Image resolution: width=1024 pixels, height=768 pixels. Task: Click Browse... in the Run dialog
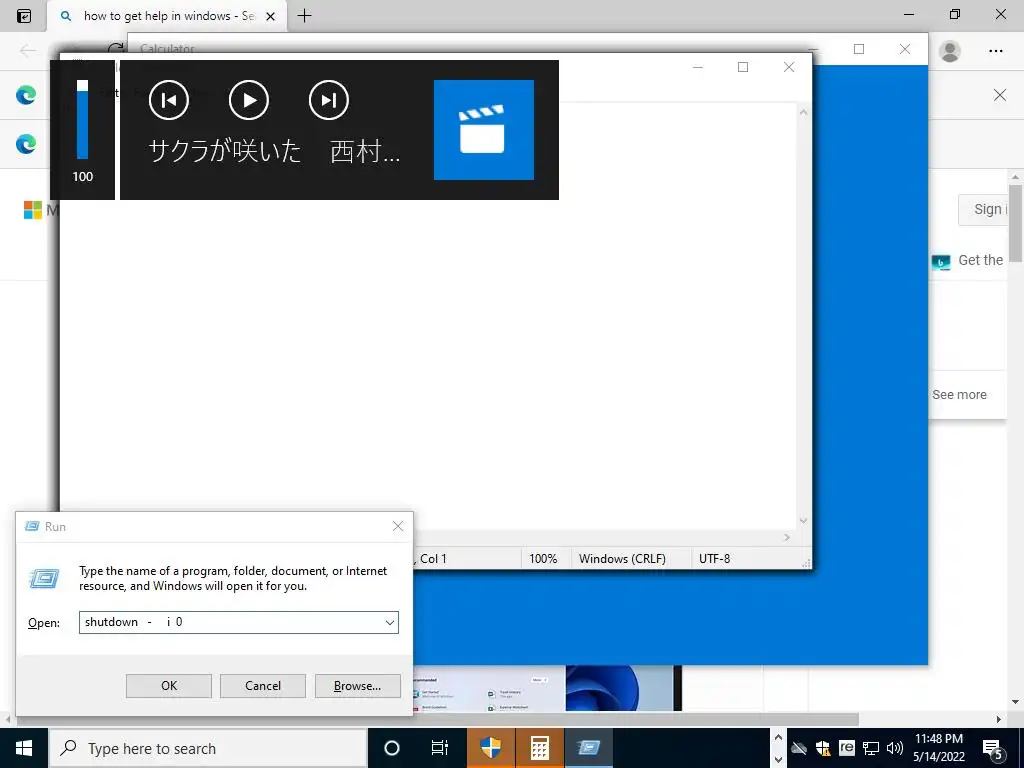click(x=357, y=686)
